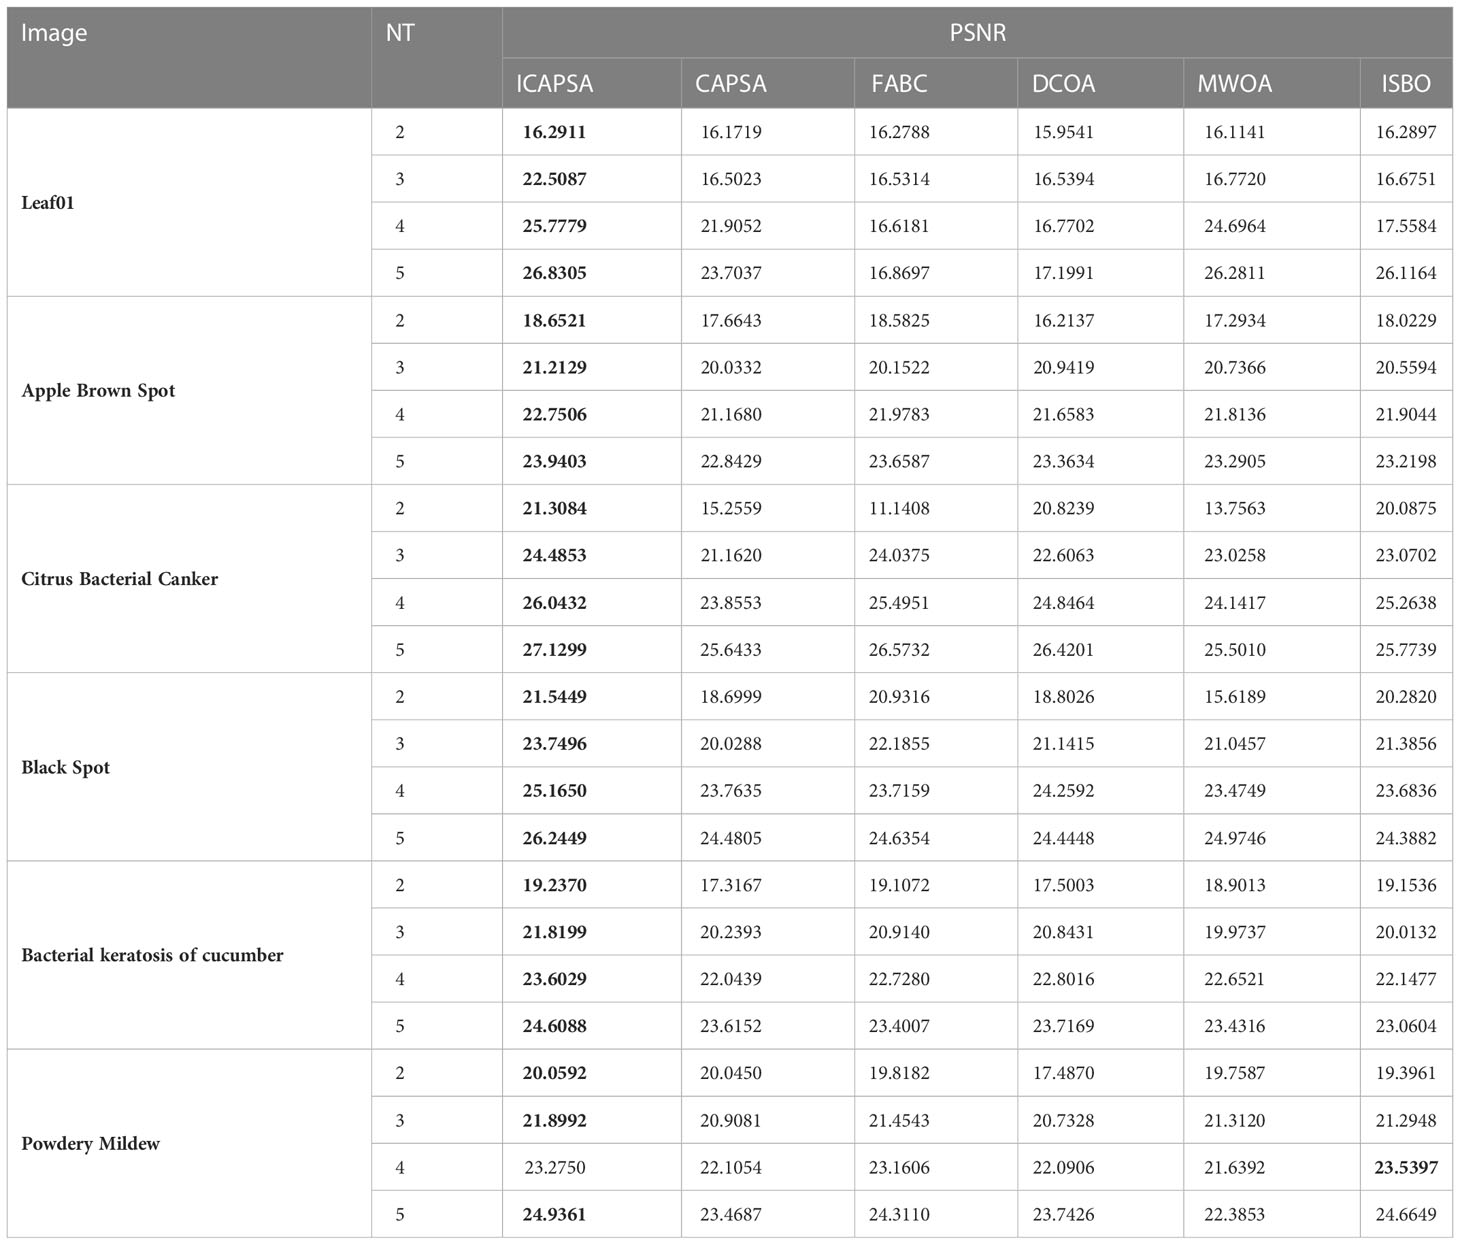Select the value 20.0450

point(731,1073)
